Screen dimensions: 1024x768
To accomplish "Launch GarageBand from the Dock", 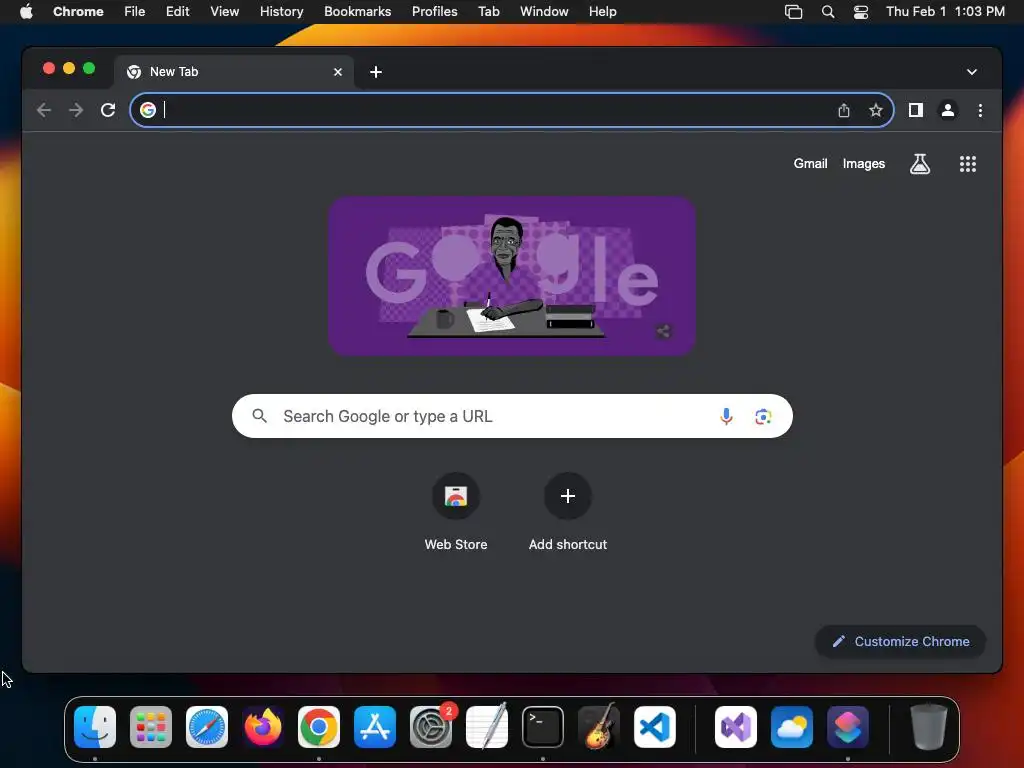I will (x=599, y=727).
